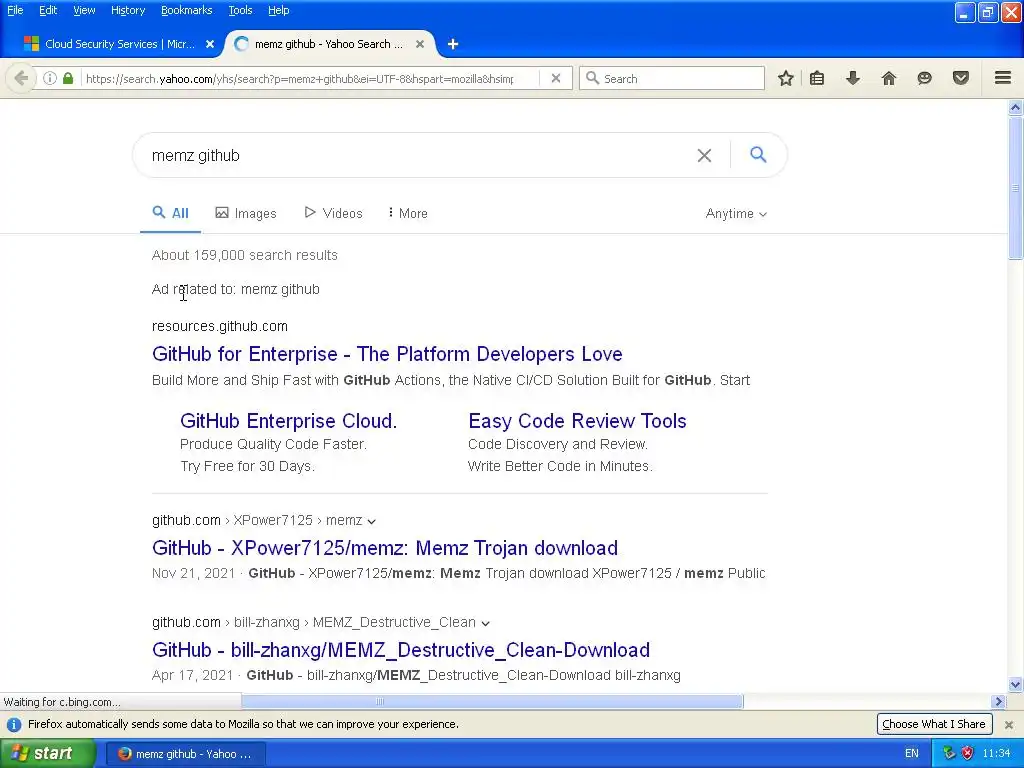Image resolution: width=1024 pixels, height=768 pixels.
Task: Submit Yahoo search with magnifier icon
Action: (x=758, y=155)
